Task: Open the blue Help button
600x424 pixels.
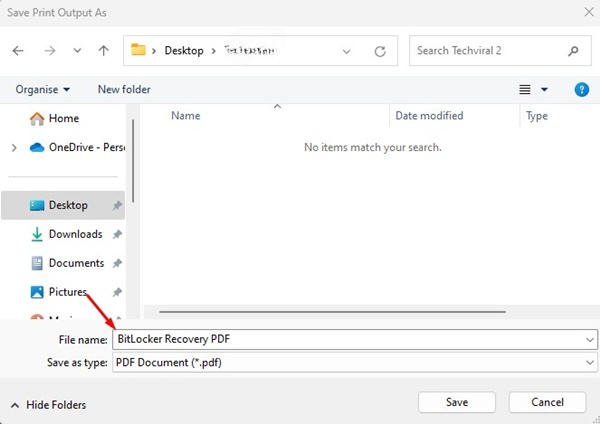Action: click(x=582, y=90)
